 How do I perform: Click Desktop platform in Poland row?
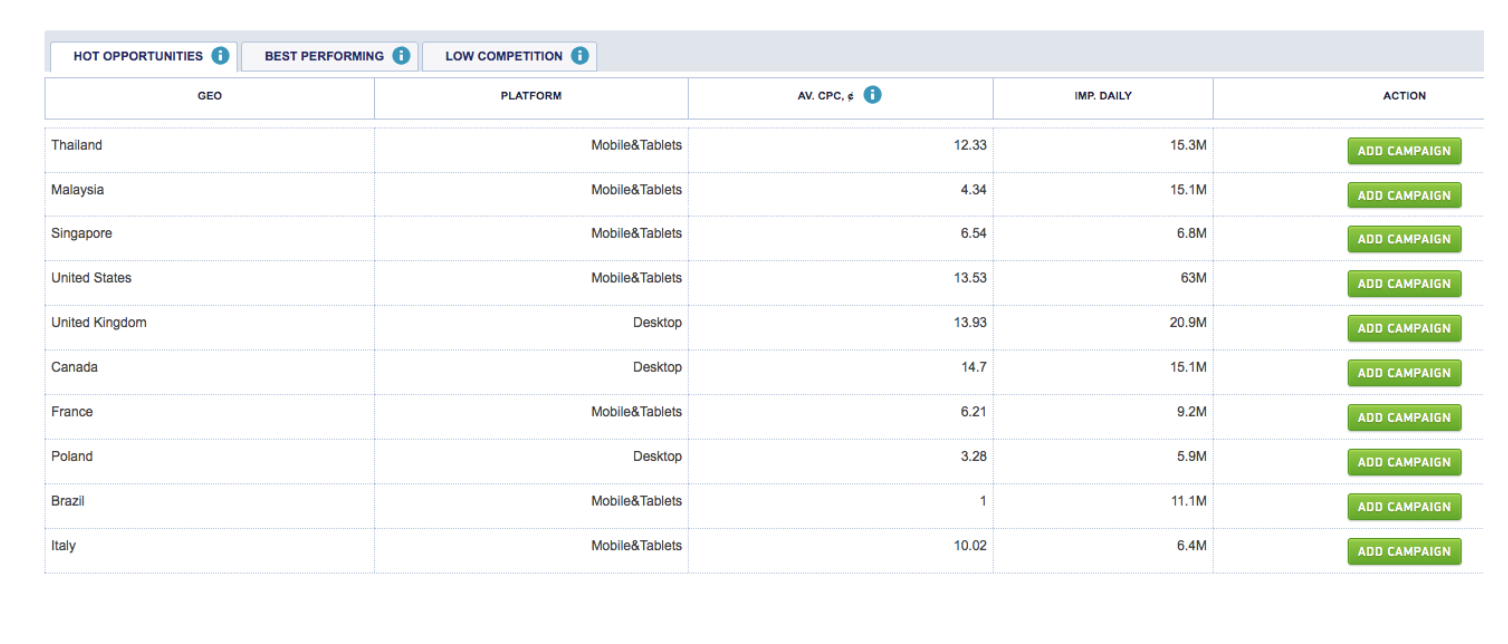pyautogui.click(x=657, y=456)
